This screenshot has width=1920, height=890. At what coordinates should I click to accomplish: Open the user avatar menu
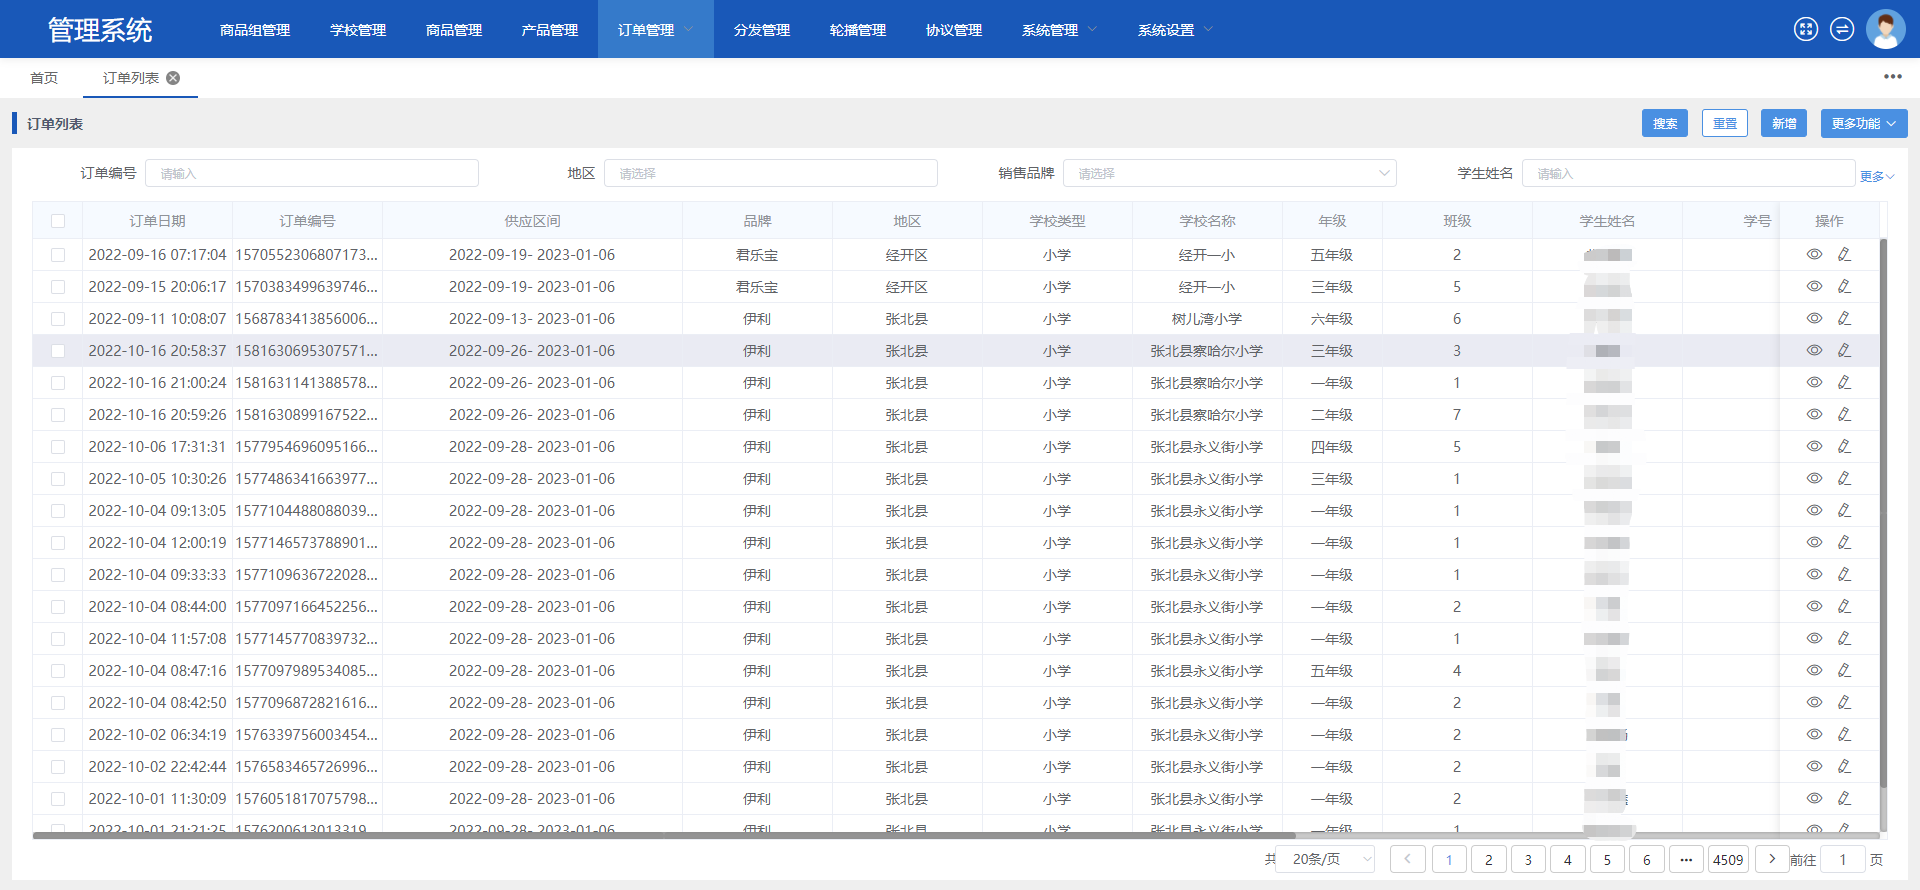(1885, 29)
